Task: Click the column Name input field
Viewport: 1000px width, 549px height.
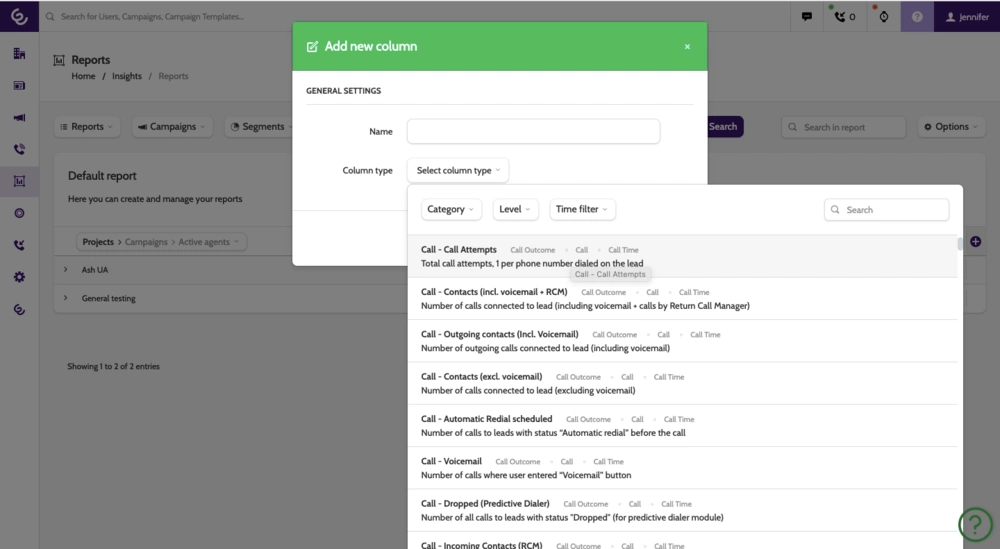Action: [x=533, y=131]
